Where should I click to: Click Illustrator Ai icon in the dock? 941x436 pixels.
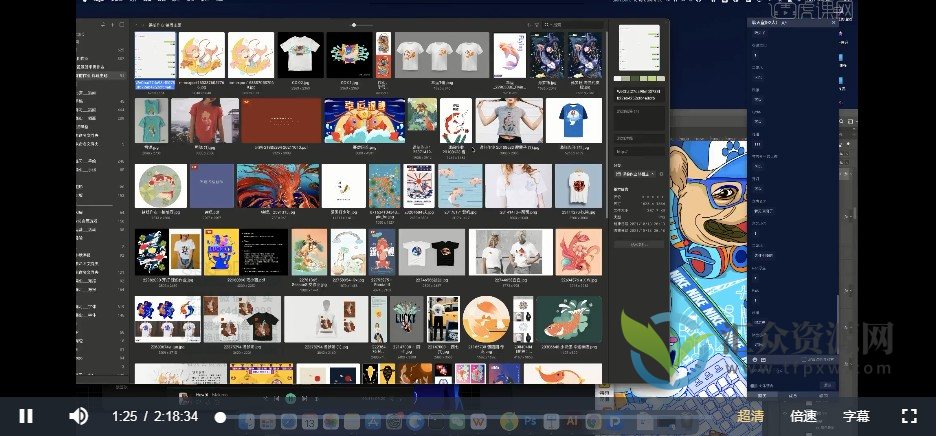[572, 422]
